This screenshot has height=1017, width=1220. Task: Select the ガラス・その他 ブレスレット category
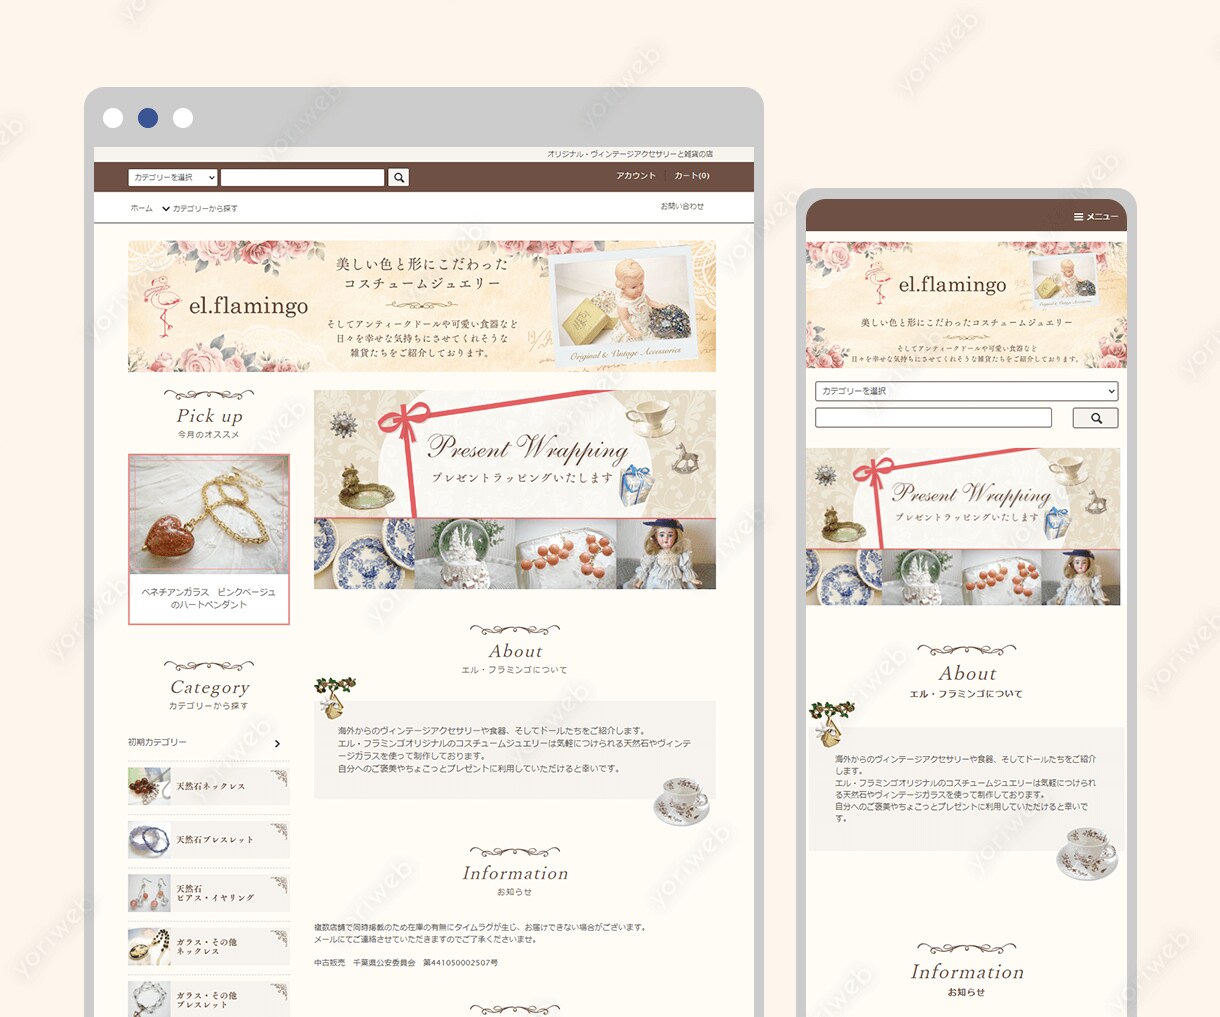tap(209, 999)
